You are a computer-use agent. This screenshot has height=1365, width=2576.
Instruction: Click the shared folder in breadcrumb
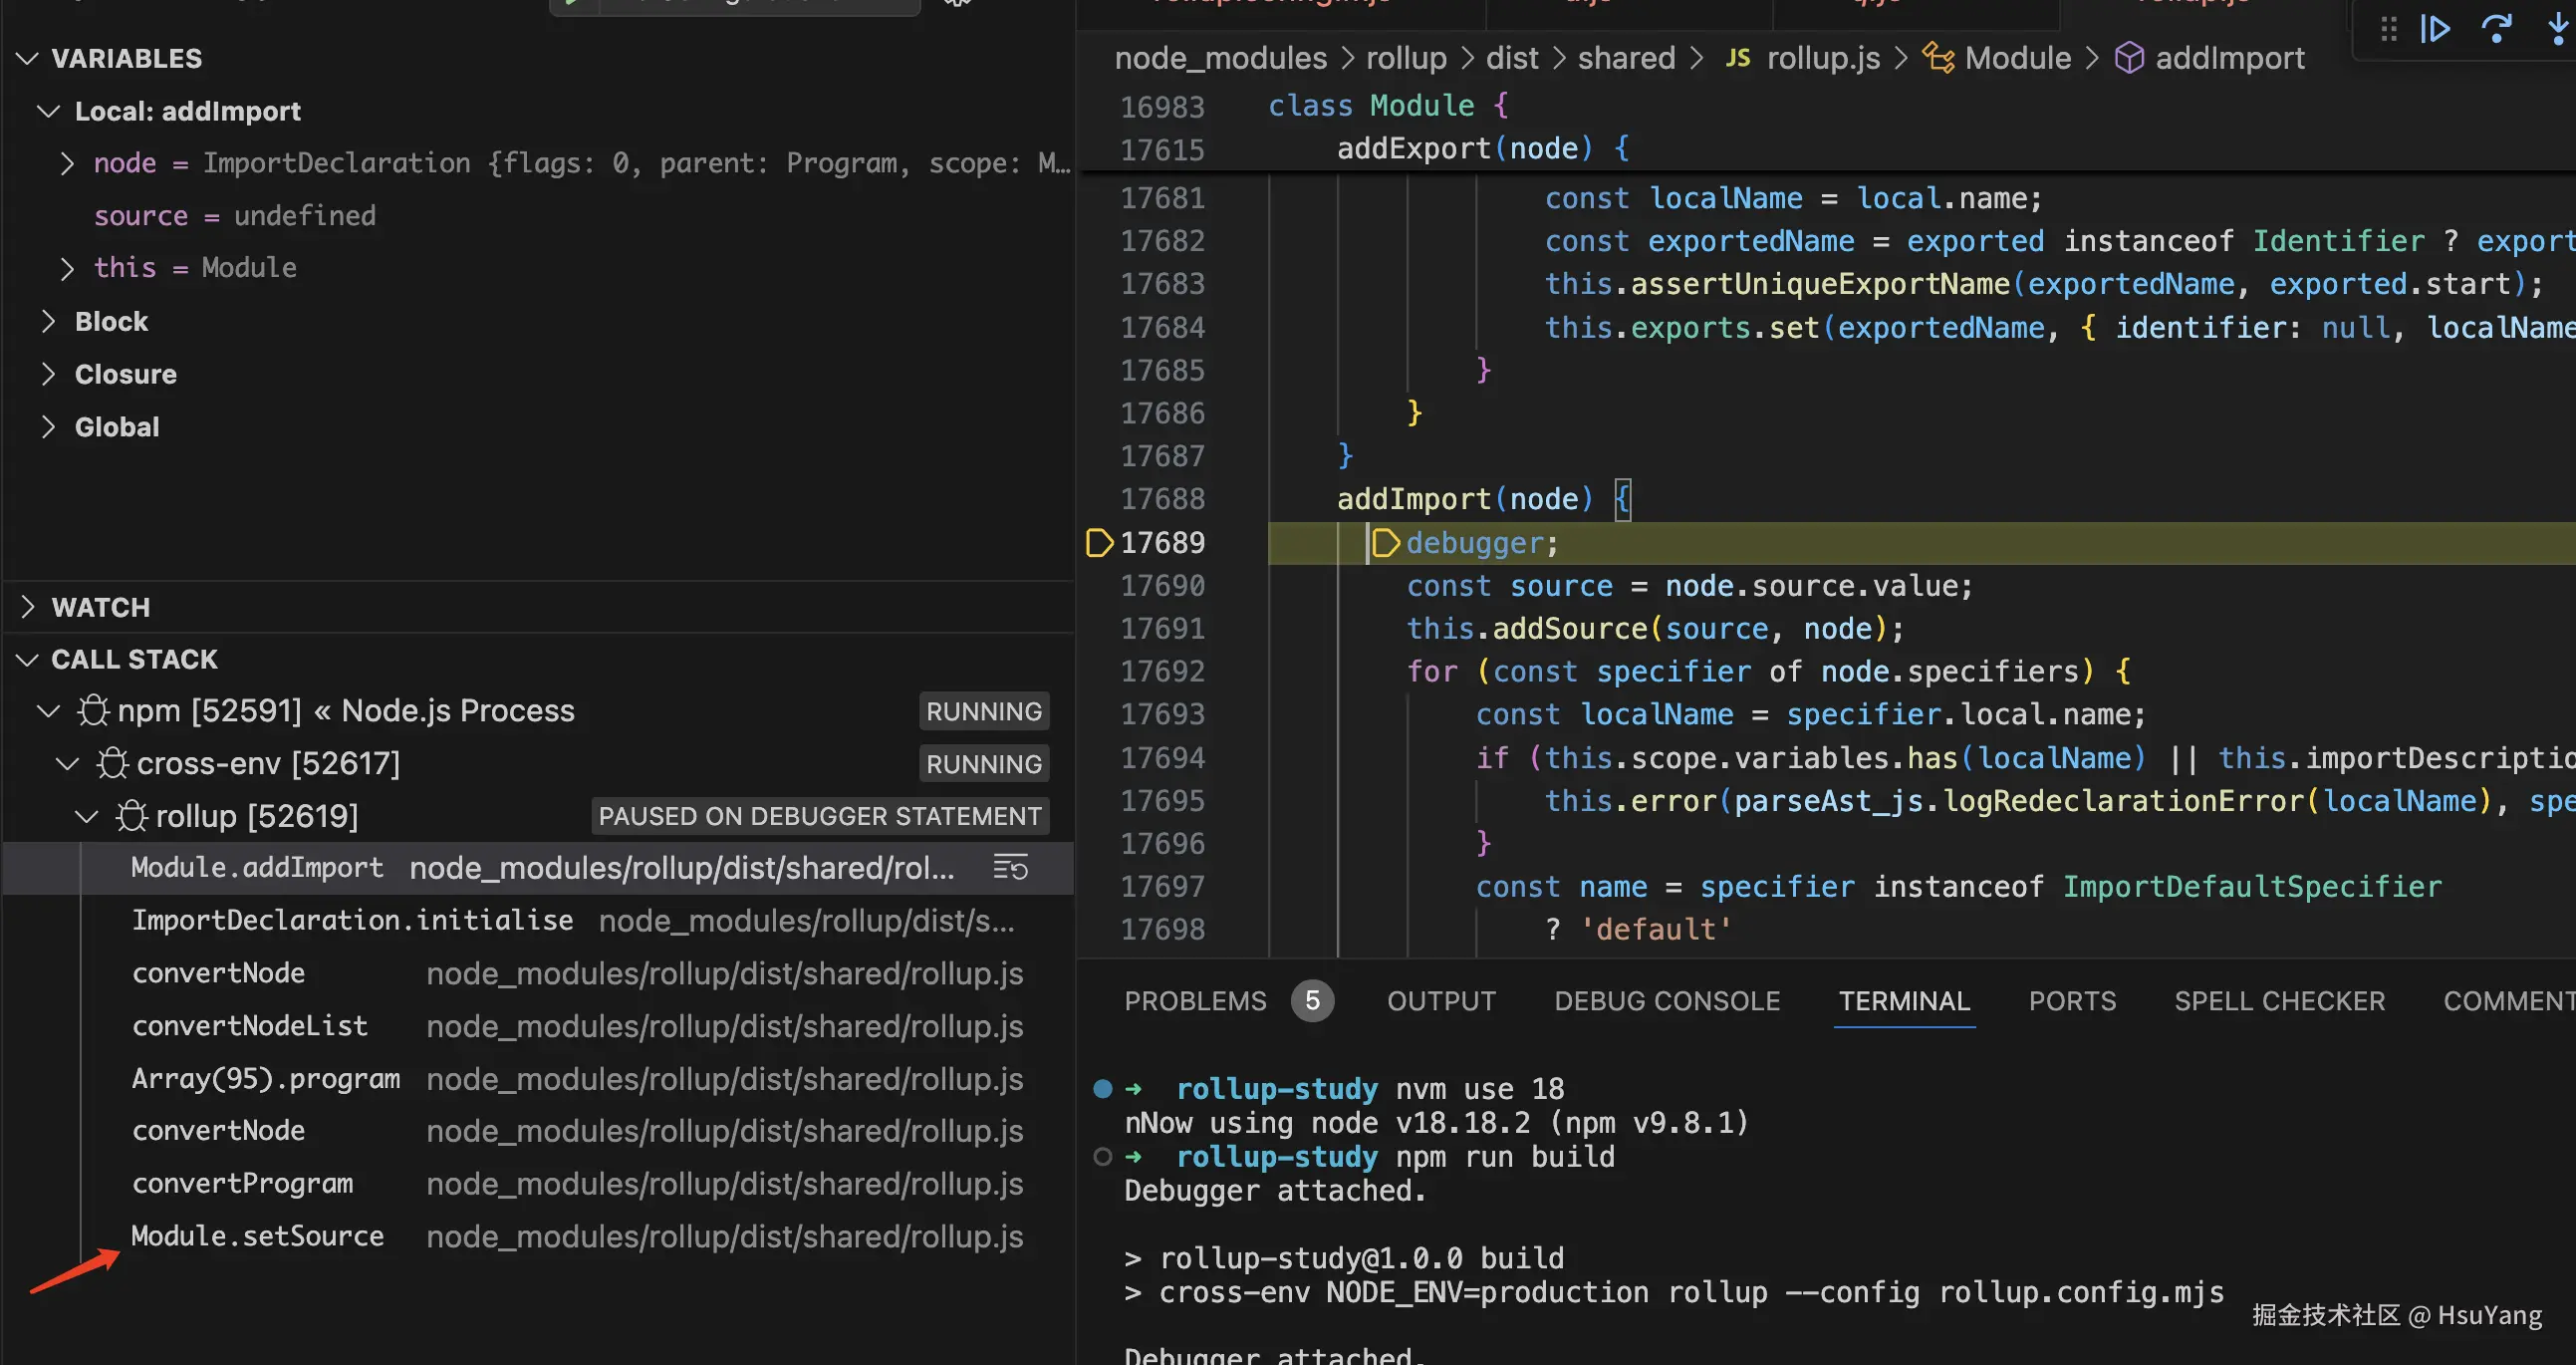(1626, 58)
